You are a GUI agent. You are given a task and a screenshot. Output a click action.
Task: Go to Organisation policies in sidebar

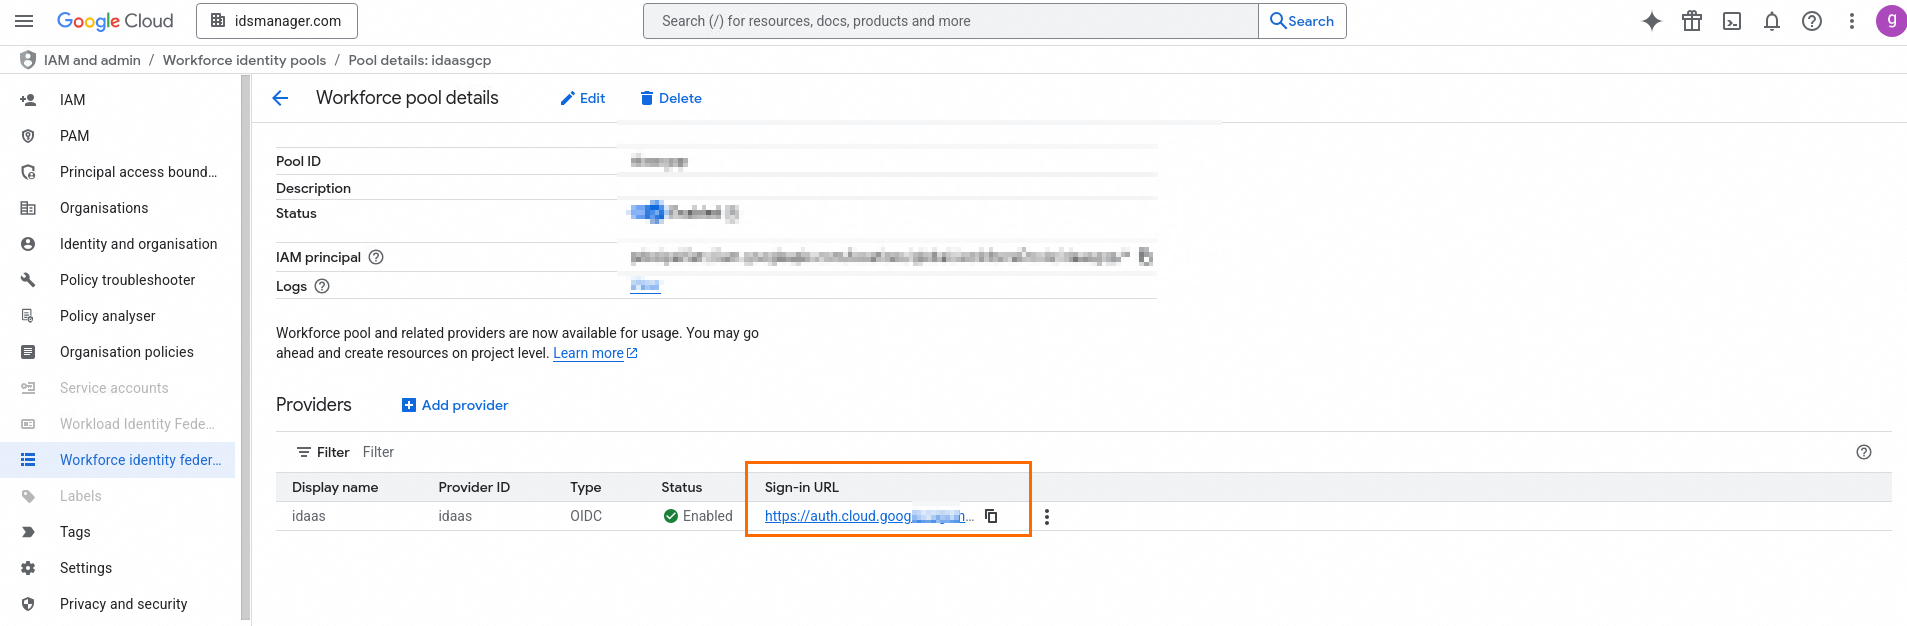click(x=126, y=352)
